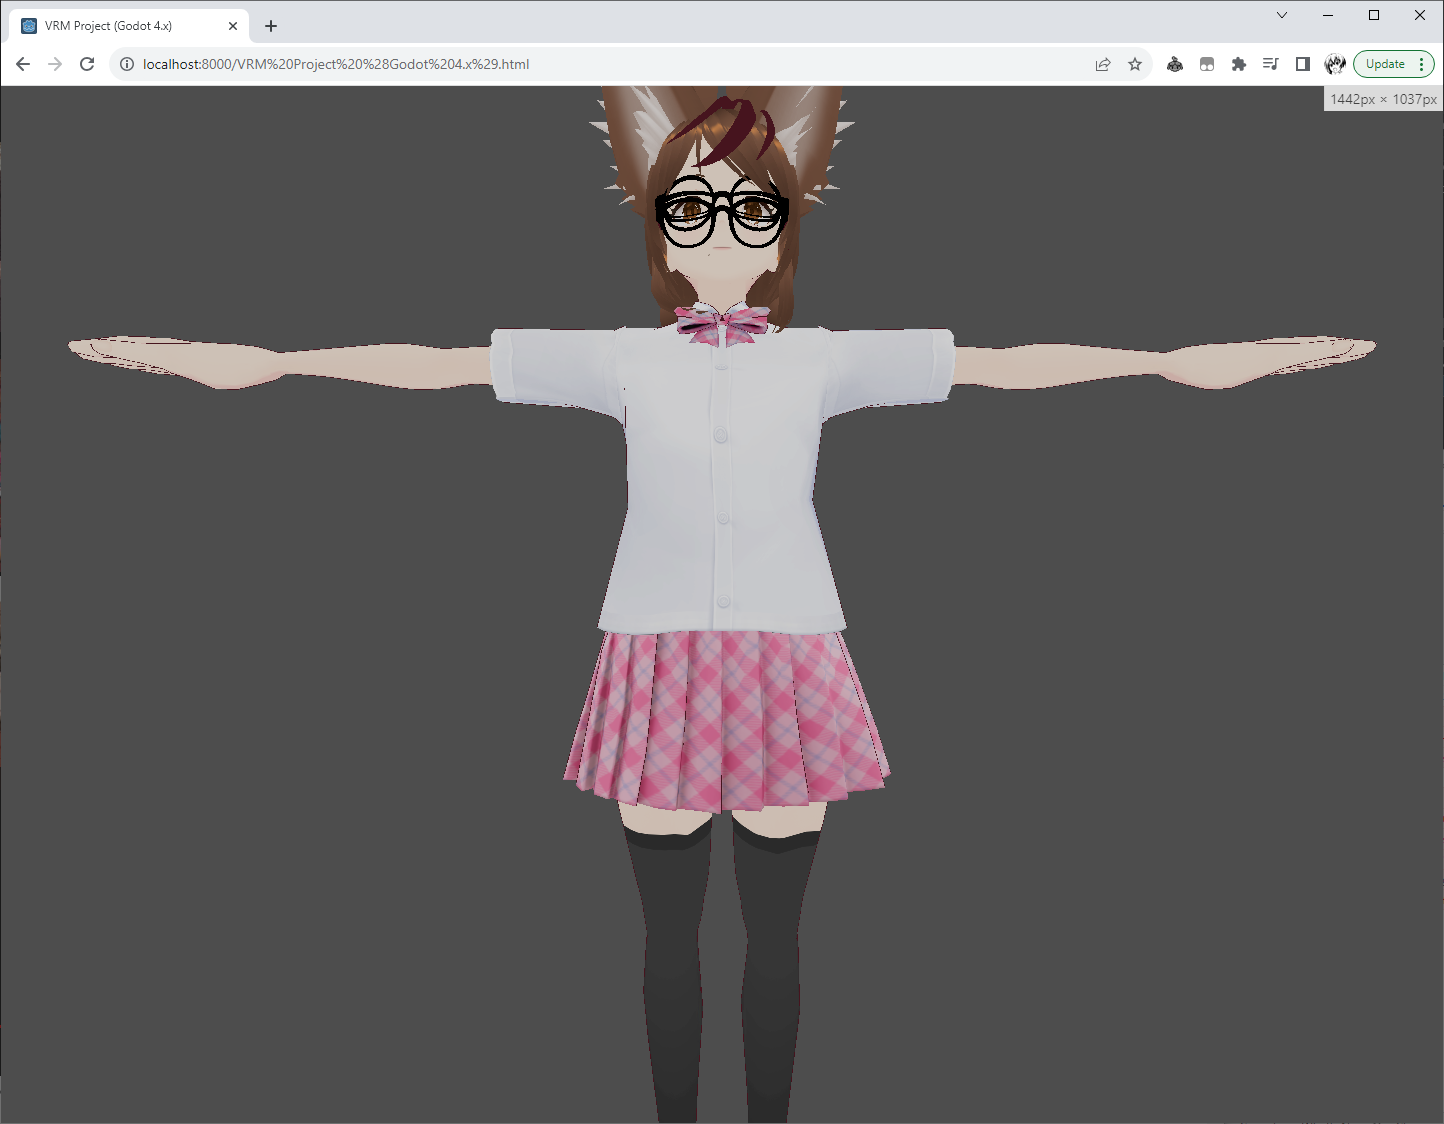Open the tab search chevron dropdown
The height and width of the screenshot is (1124, 1444).
coord(1282,15)
